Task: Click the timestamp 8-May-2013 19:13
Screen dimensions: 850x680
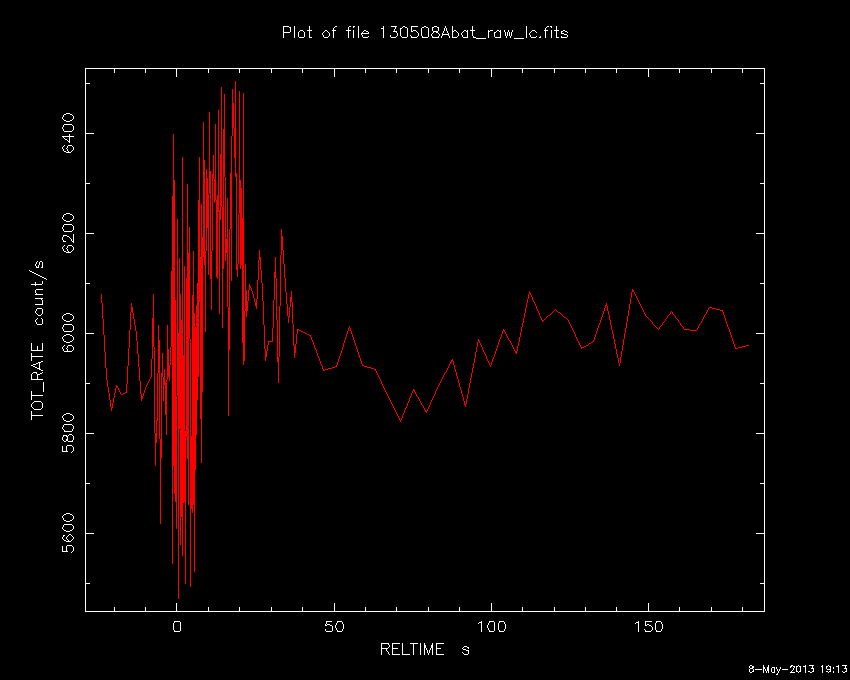Action: click(797, 669)
